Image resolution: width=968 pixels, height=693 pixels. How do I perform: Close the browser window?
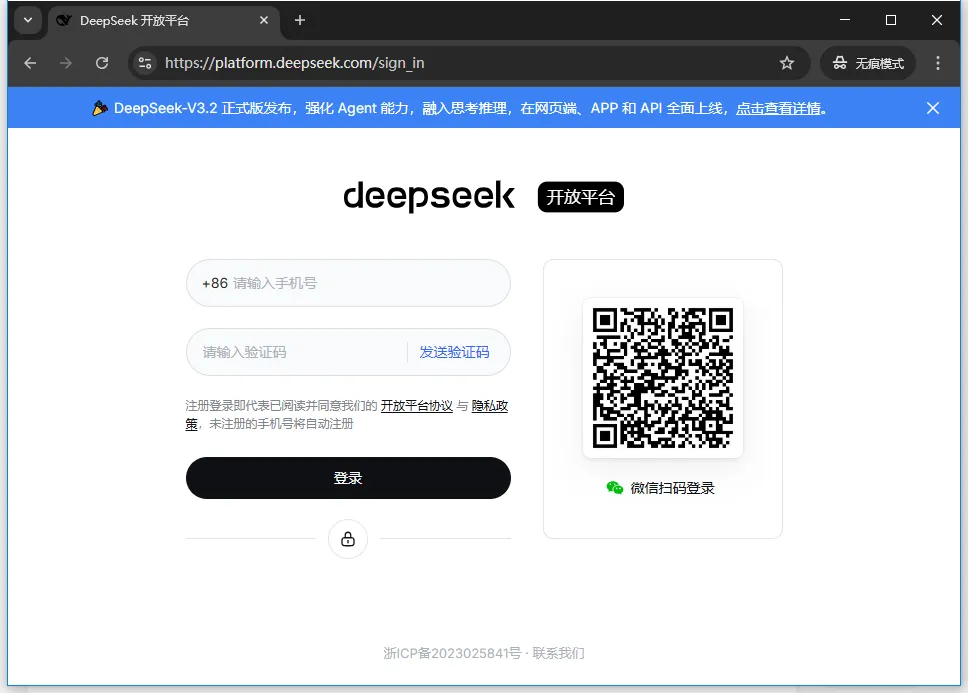[937, 20]
